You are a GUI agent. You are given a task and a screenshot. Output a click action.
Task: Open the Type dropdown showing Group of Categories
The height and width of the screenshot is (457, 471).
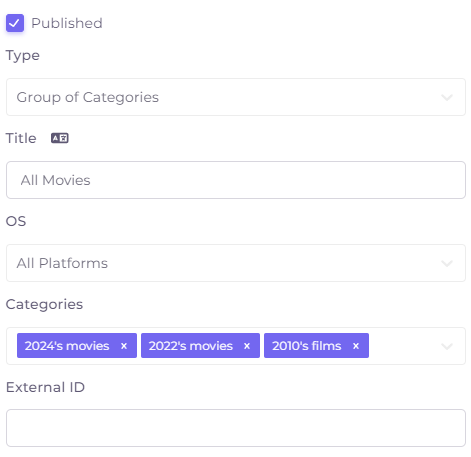tap(236, 97)
